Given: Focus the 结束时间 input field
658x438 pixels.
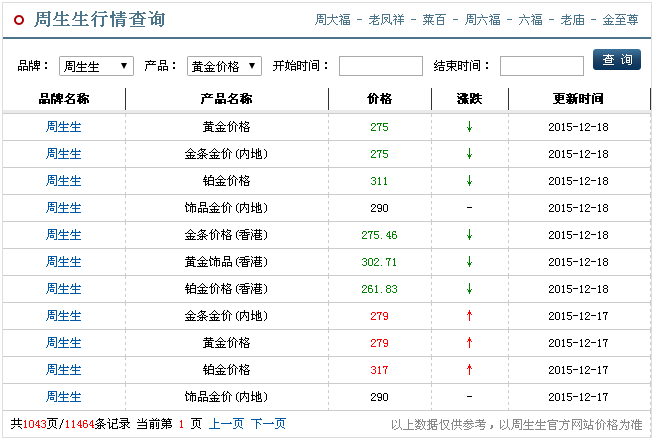Looking at the screenshot, I should click(x=542, y=66).
